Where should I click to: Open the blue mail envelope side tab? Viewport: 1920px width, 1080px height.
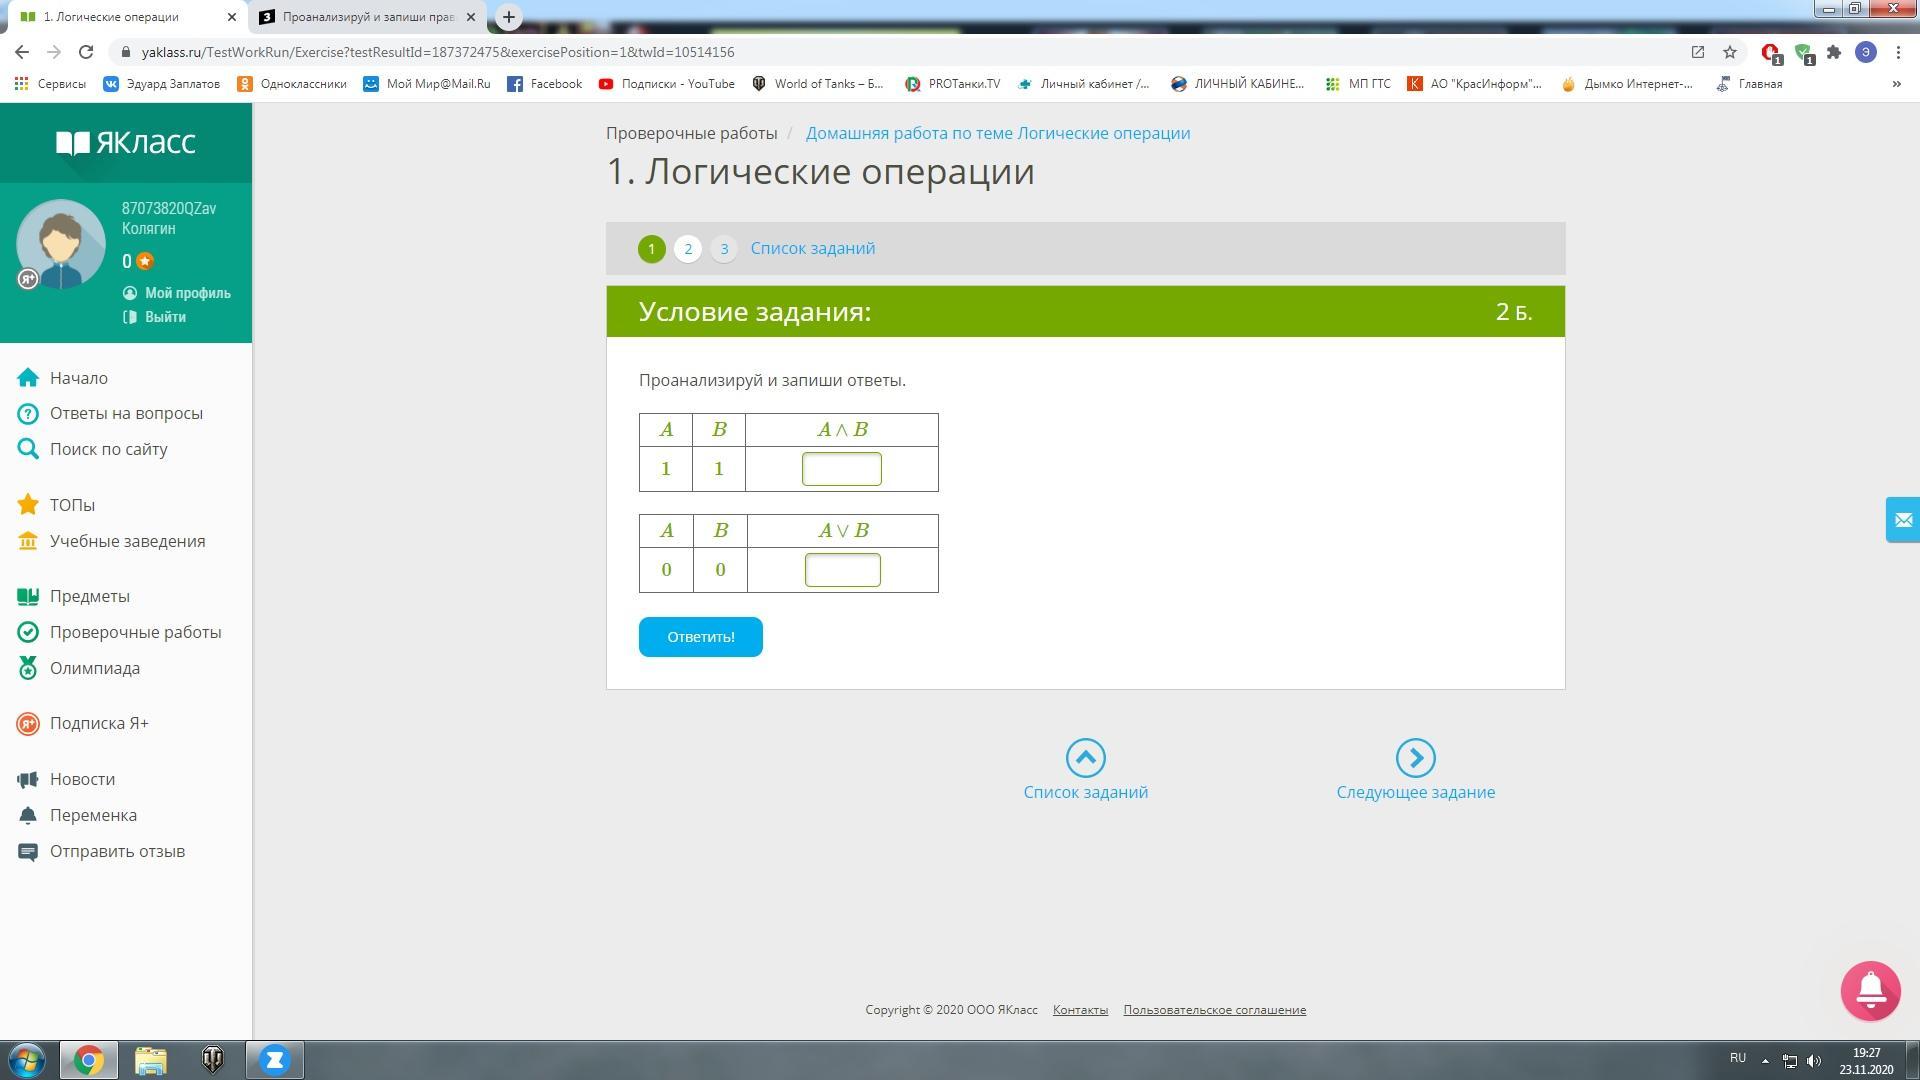point(1902,520)
